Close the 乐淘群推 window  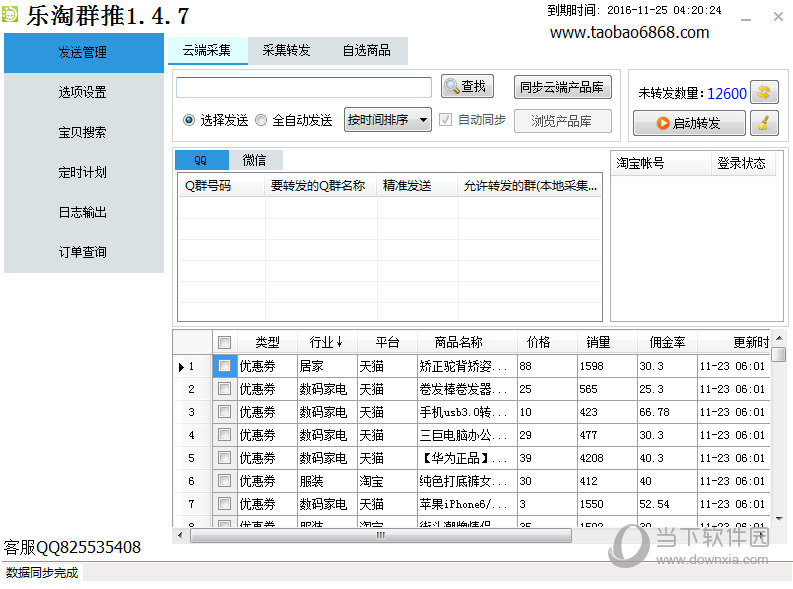[778, 17]
